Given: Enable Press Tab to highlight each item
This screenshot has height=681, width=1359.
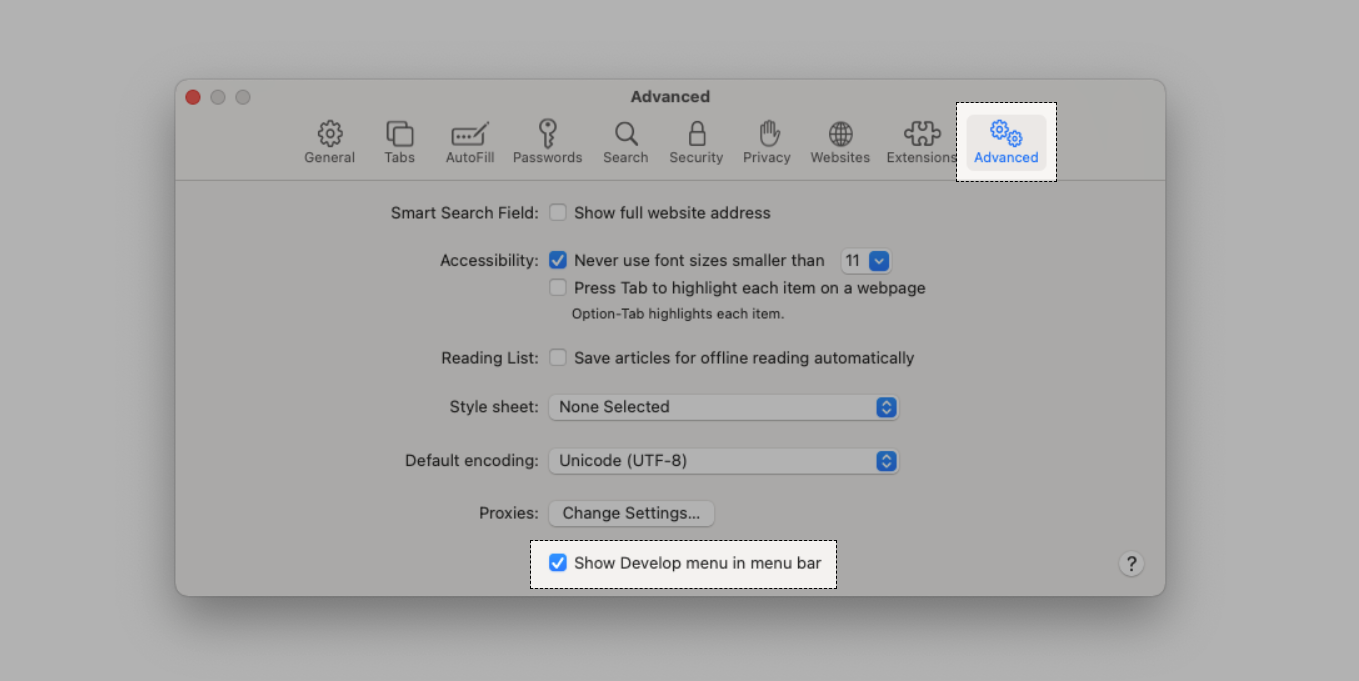Looking at the screenshot, I should click(x=558, y=288).
